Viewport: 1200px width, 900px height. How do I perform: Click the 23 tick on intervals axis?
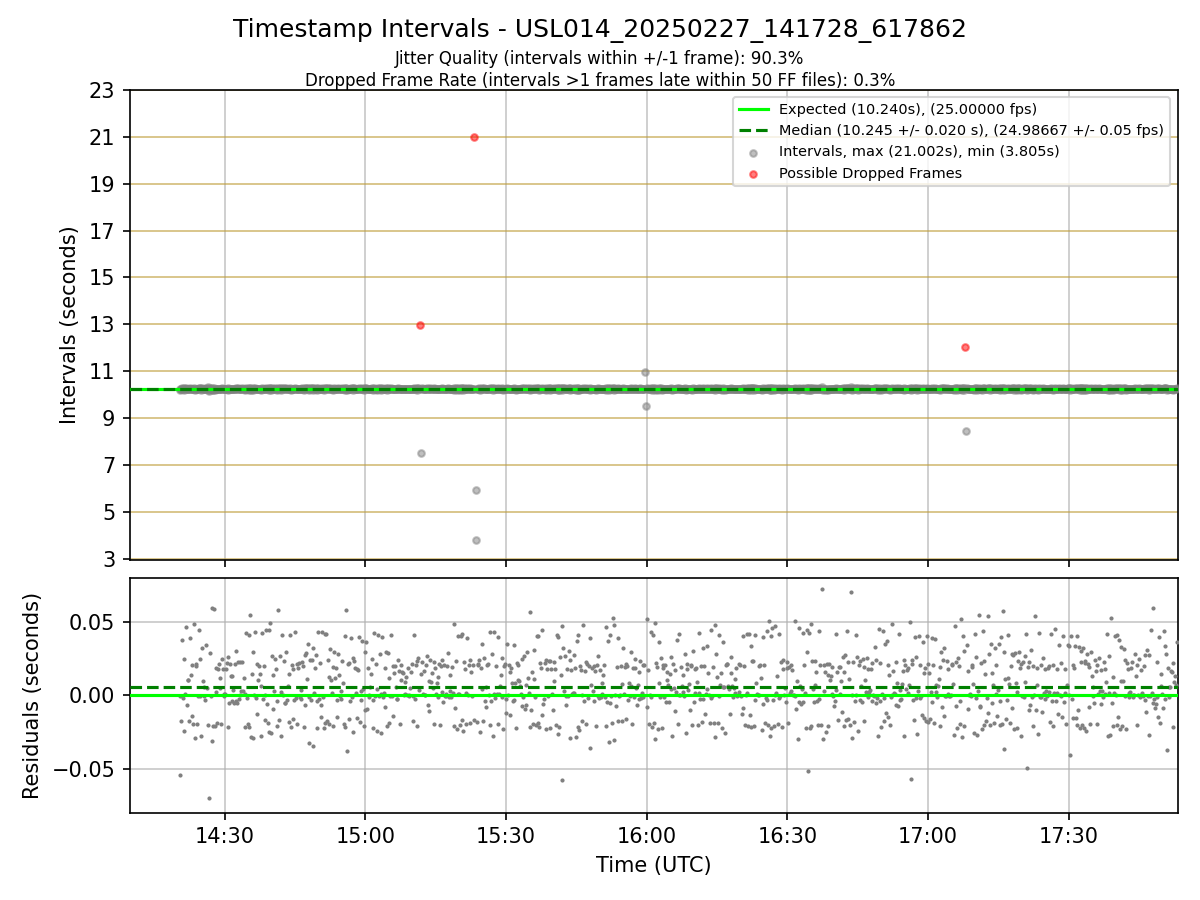104,91
